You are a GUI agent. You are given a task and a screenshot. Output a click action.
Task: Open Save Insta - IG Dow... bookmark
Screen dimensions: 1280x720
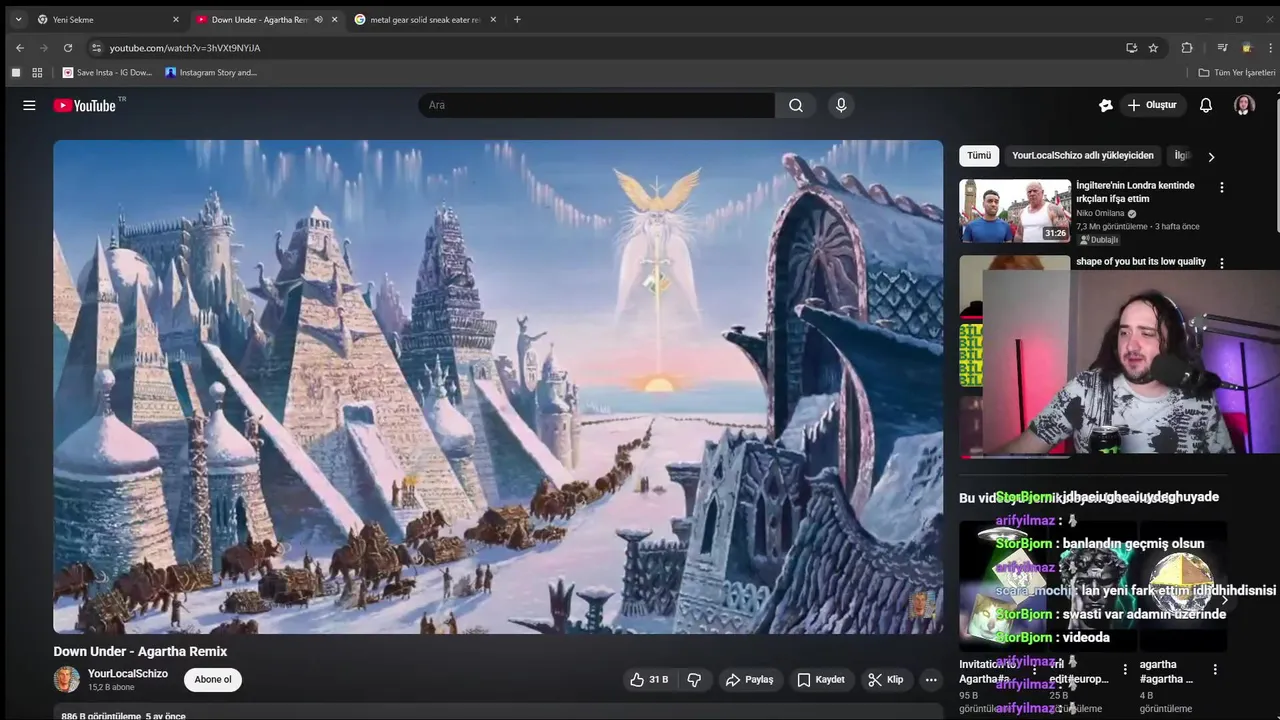coord(107,73)
